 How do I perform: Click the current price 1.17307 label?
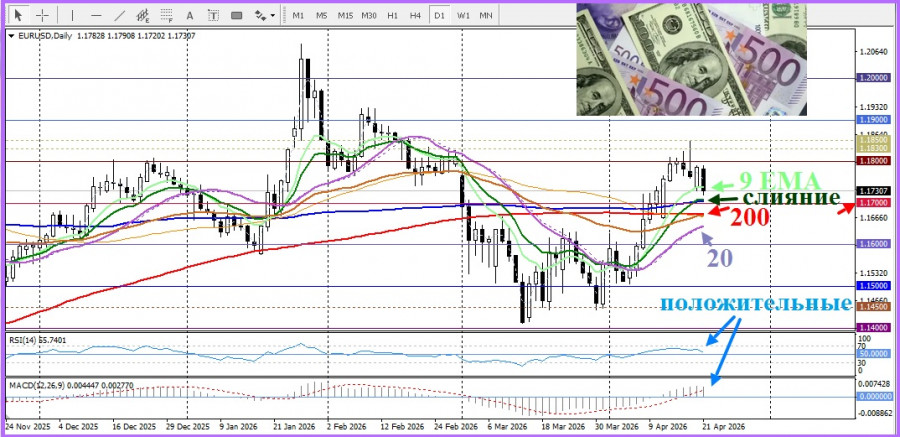point(874,191)
